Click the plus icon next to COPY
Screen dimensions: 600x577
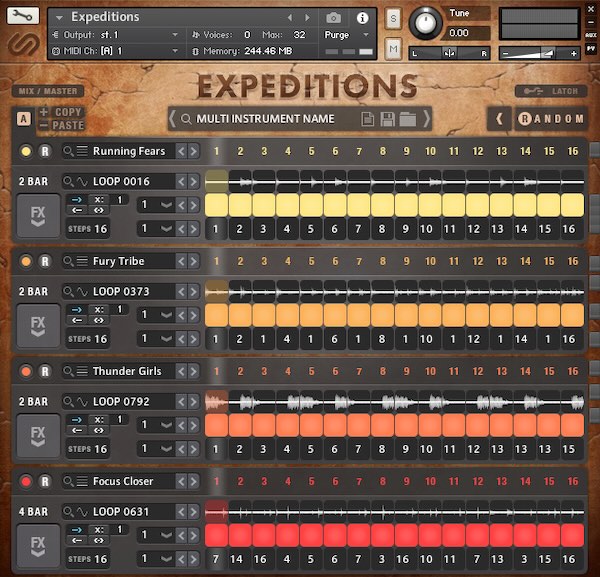pos(44,112)
